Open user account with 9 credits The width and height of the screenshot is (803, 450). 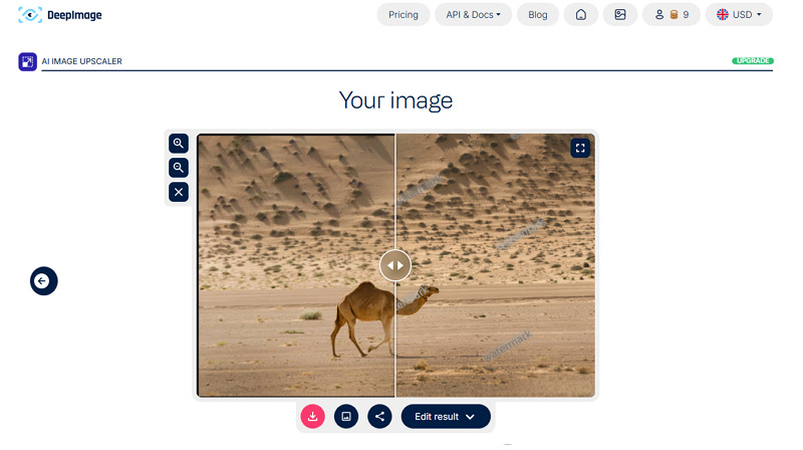coord(671,15)
